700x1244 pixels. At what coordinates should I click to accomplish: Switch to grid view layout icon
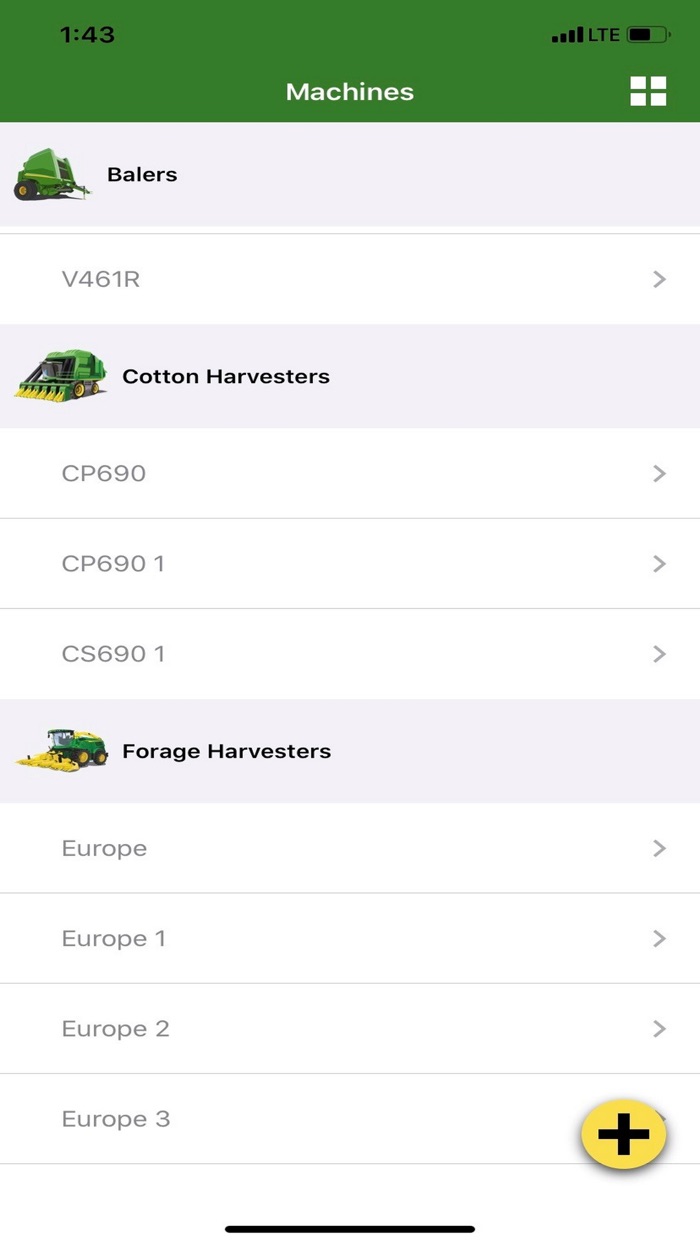click(648, 91)
